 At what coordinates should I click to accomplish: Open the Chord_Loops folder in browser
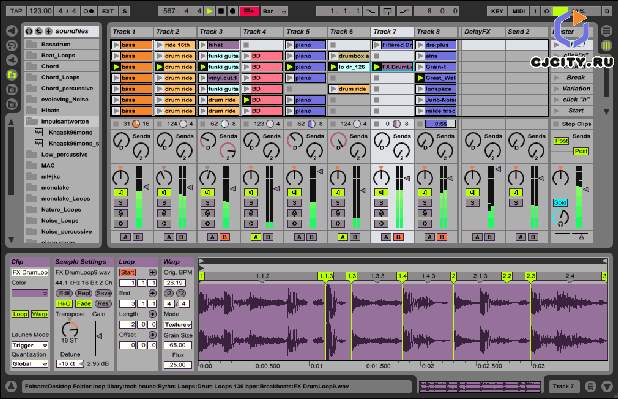pyautogui.click(x=62, y=77)
